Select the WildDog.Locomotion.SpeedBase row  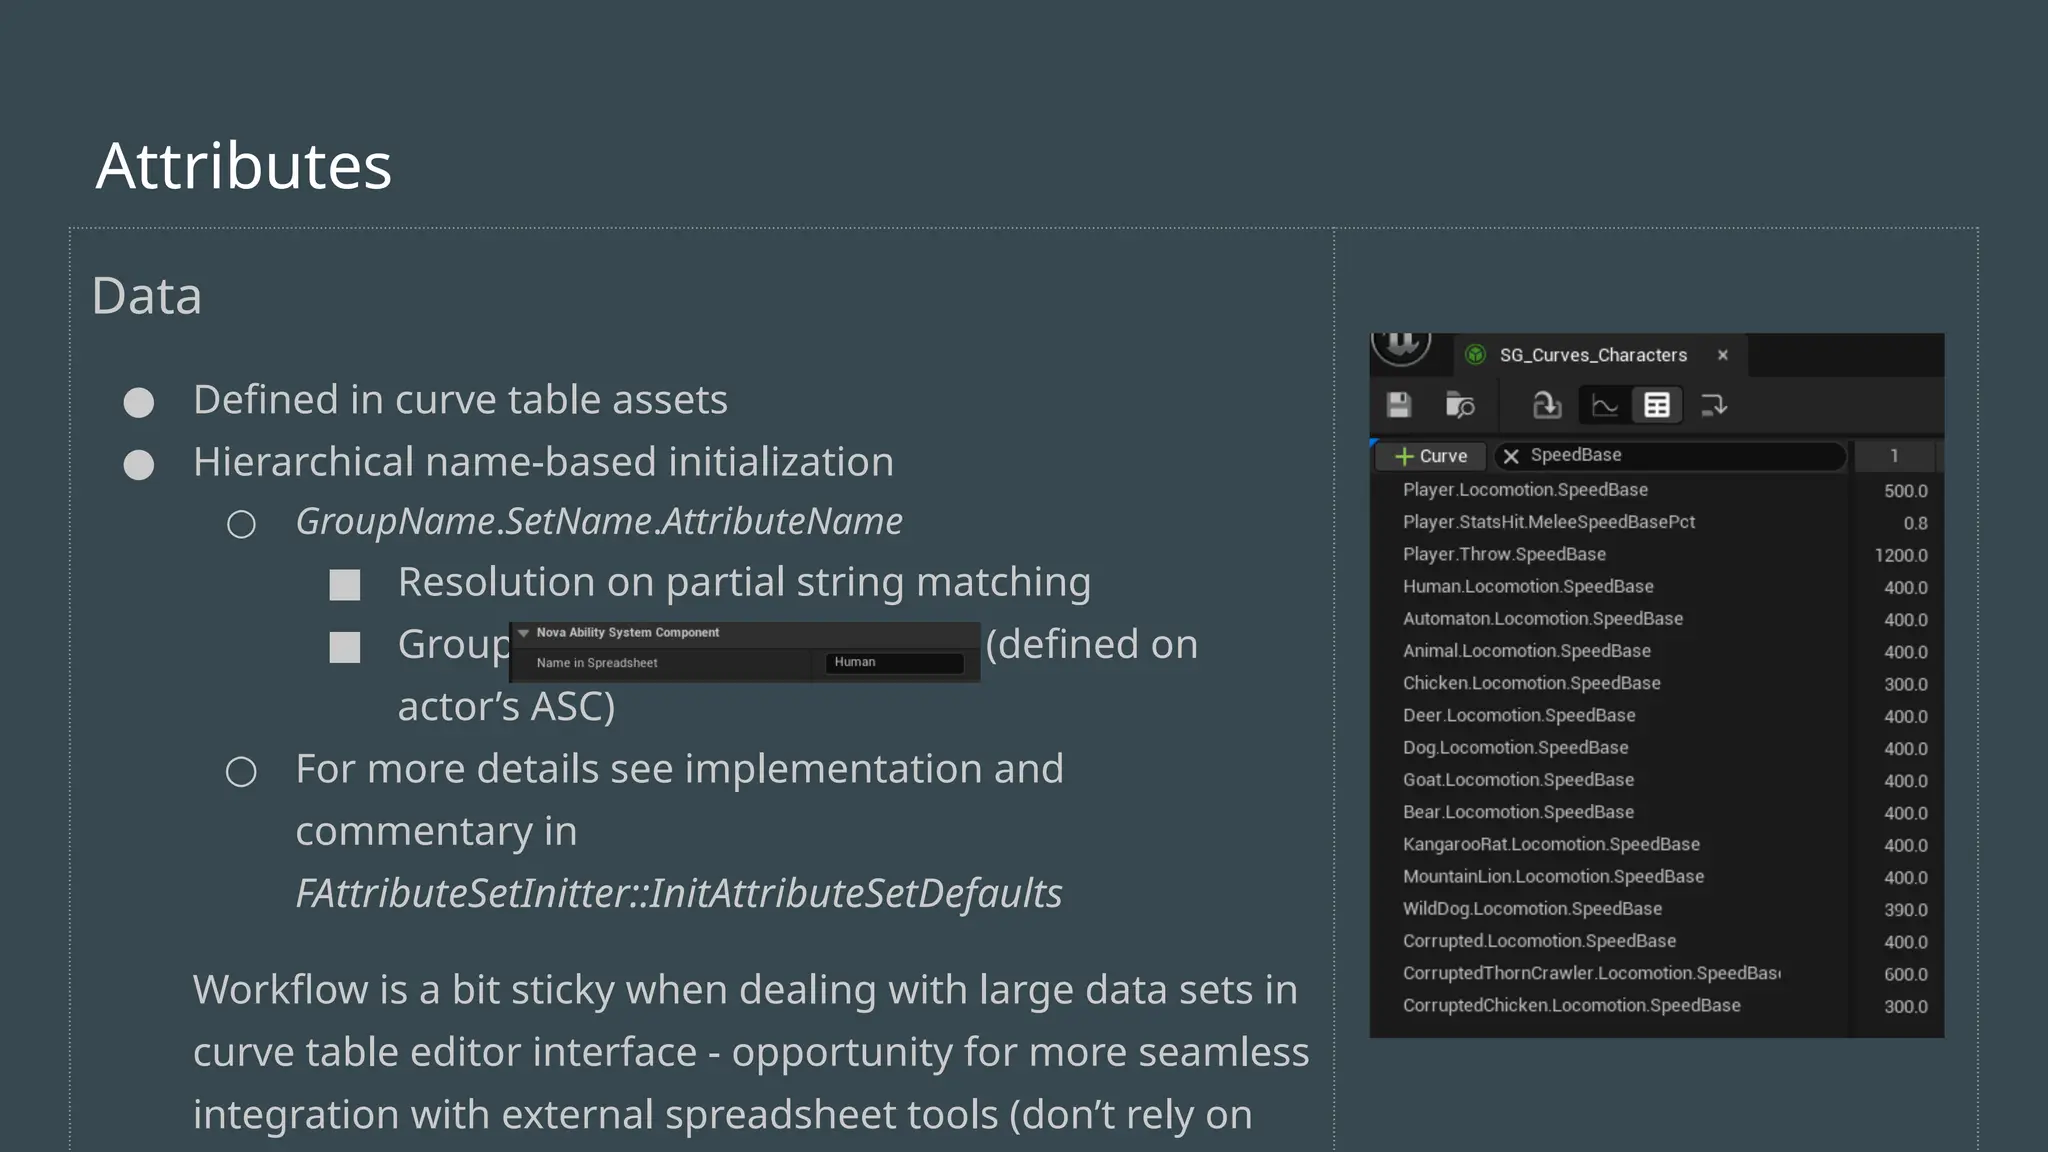tap(1656, 909)
